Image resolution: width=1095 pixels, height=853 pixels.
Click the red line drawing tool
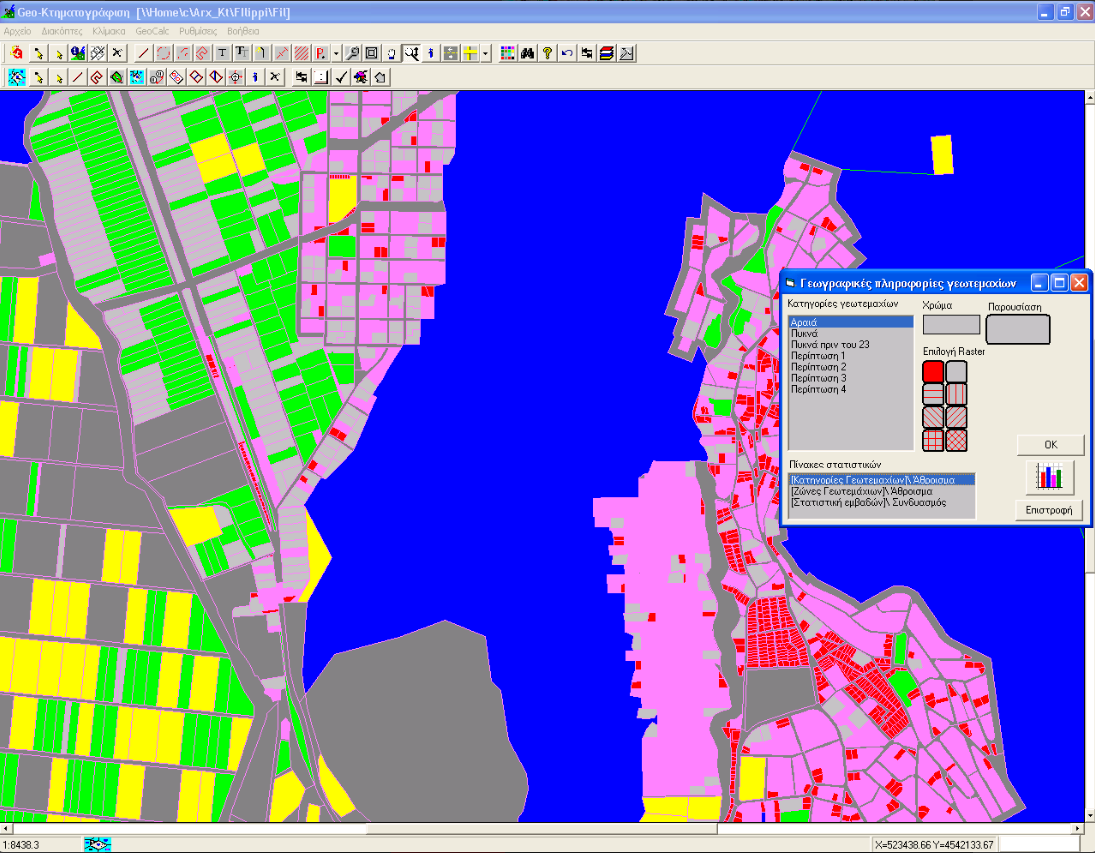click(x=143, y=53)
